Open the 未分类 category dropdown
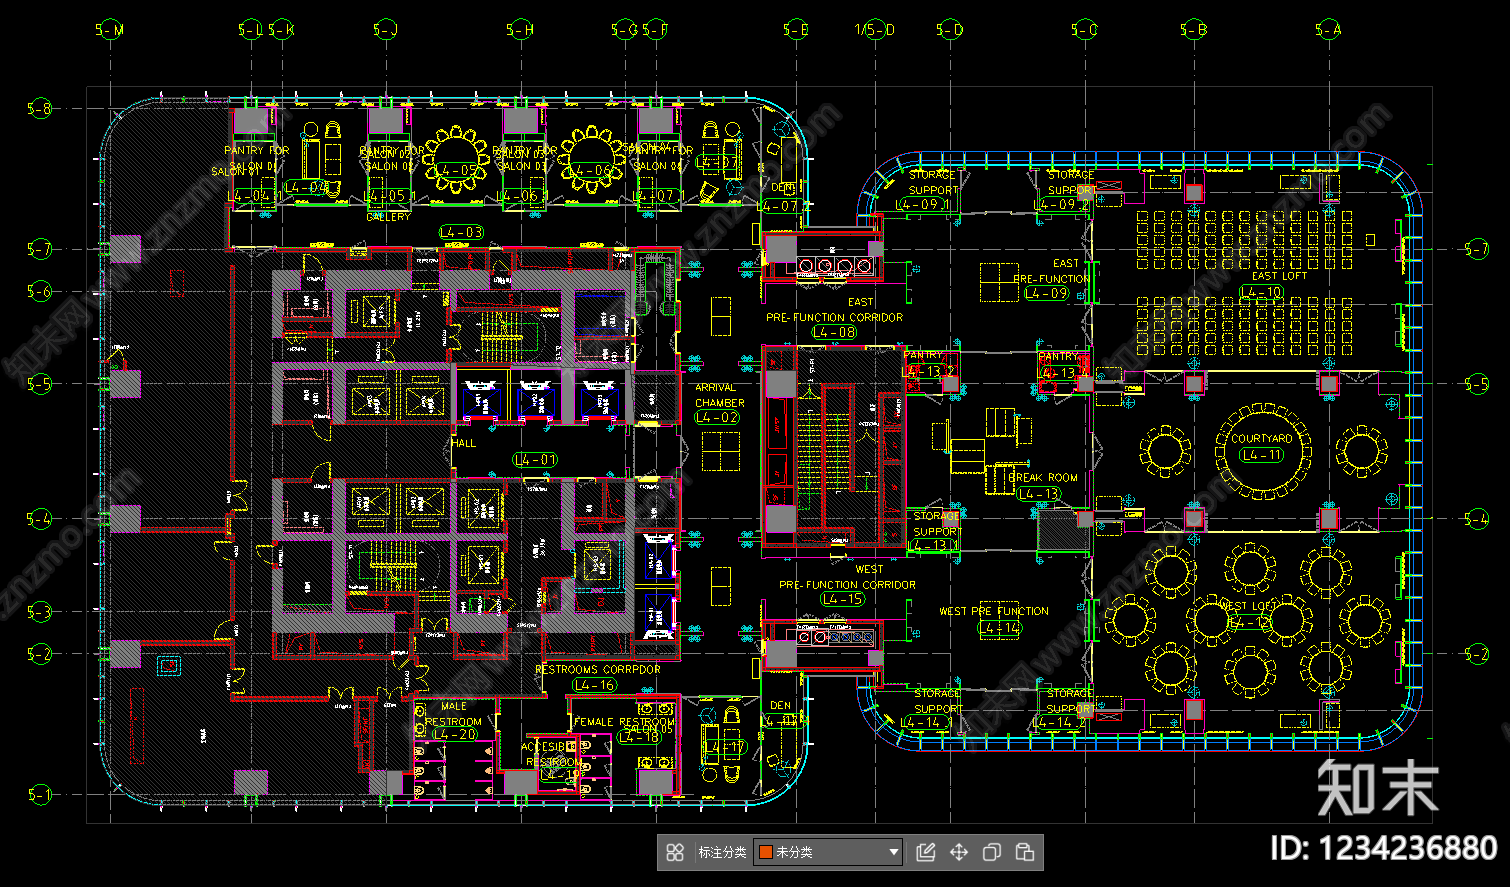The height and width of the screenshot is (887, 1510). click(x=828, y=852)
